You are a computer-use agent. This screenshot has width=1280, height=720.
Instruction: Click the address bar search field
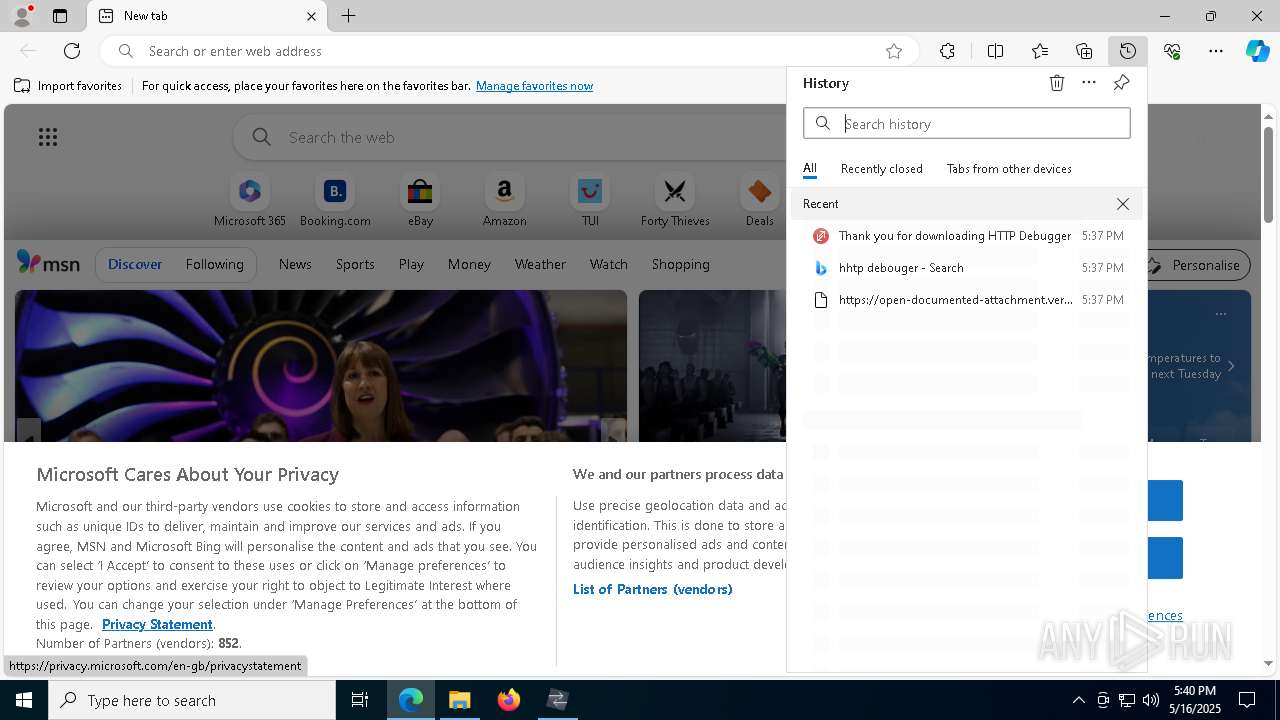coord(510,51)
